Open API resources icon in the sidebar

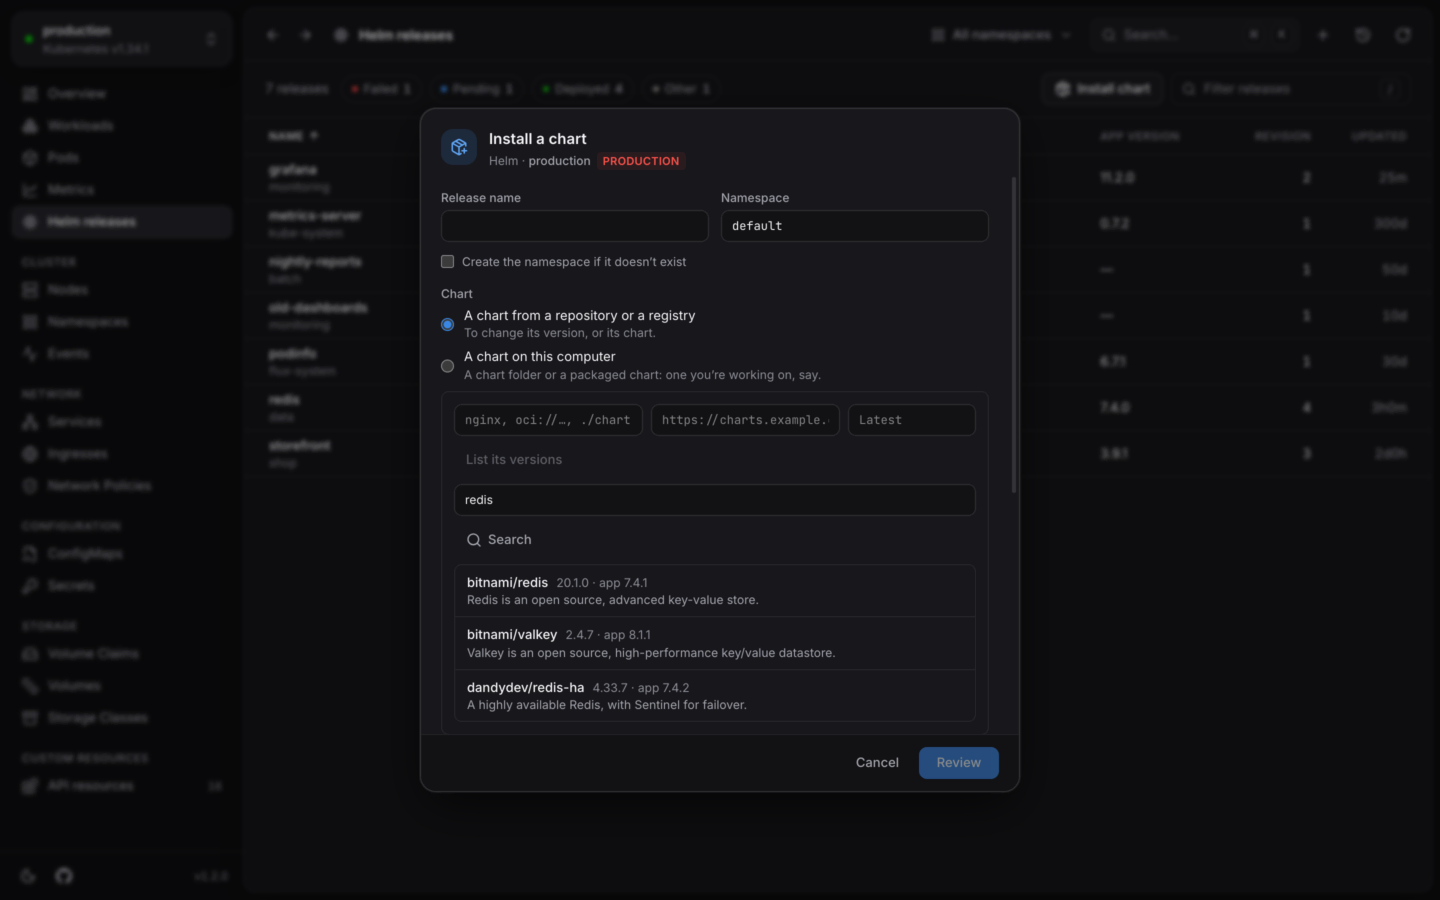30,786
